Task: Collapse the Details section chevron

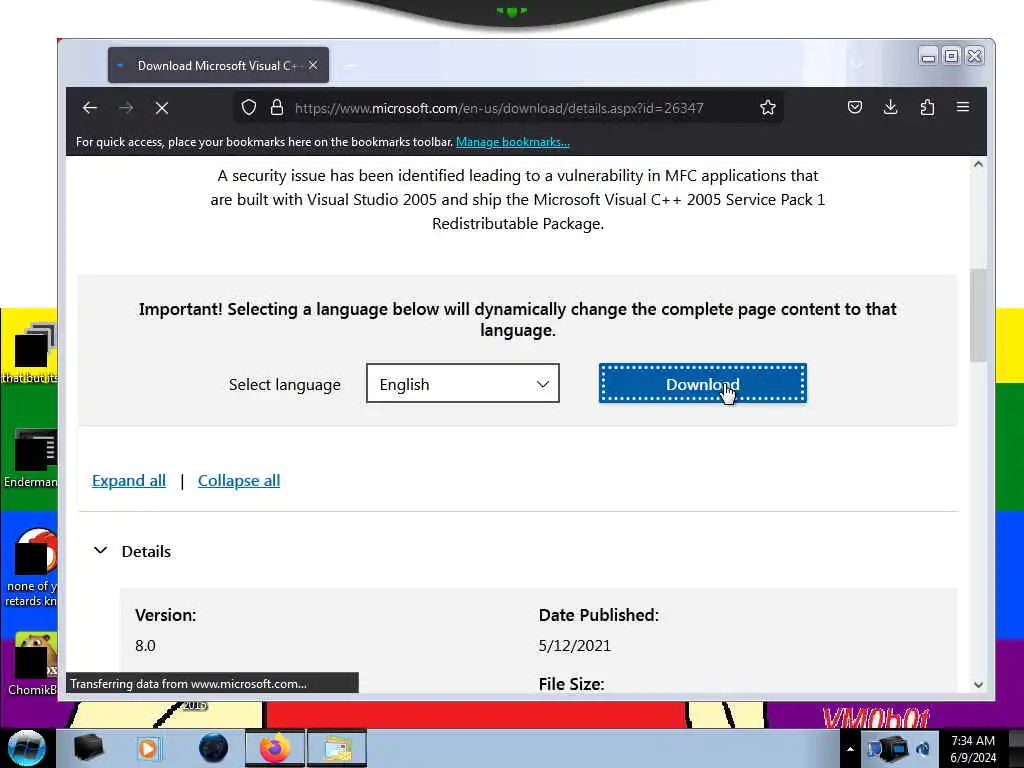Action: pyautogui.click(x=101, y=551)
